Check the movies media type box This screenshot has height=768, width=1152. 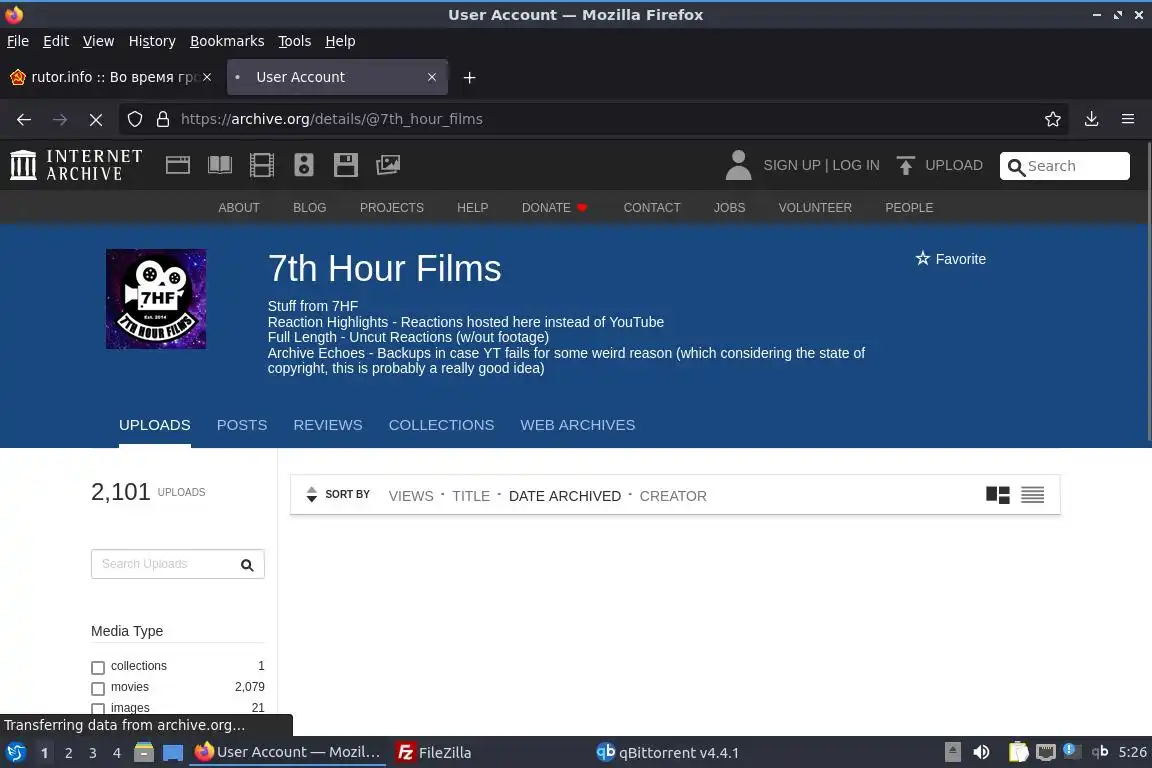[x=98, y=689]
